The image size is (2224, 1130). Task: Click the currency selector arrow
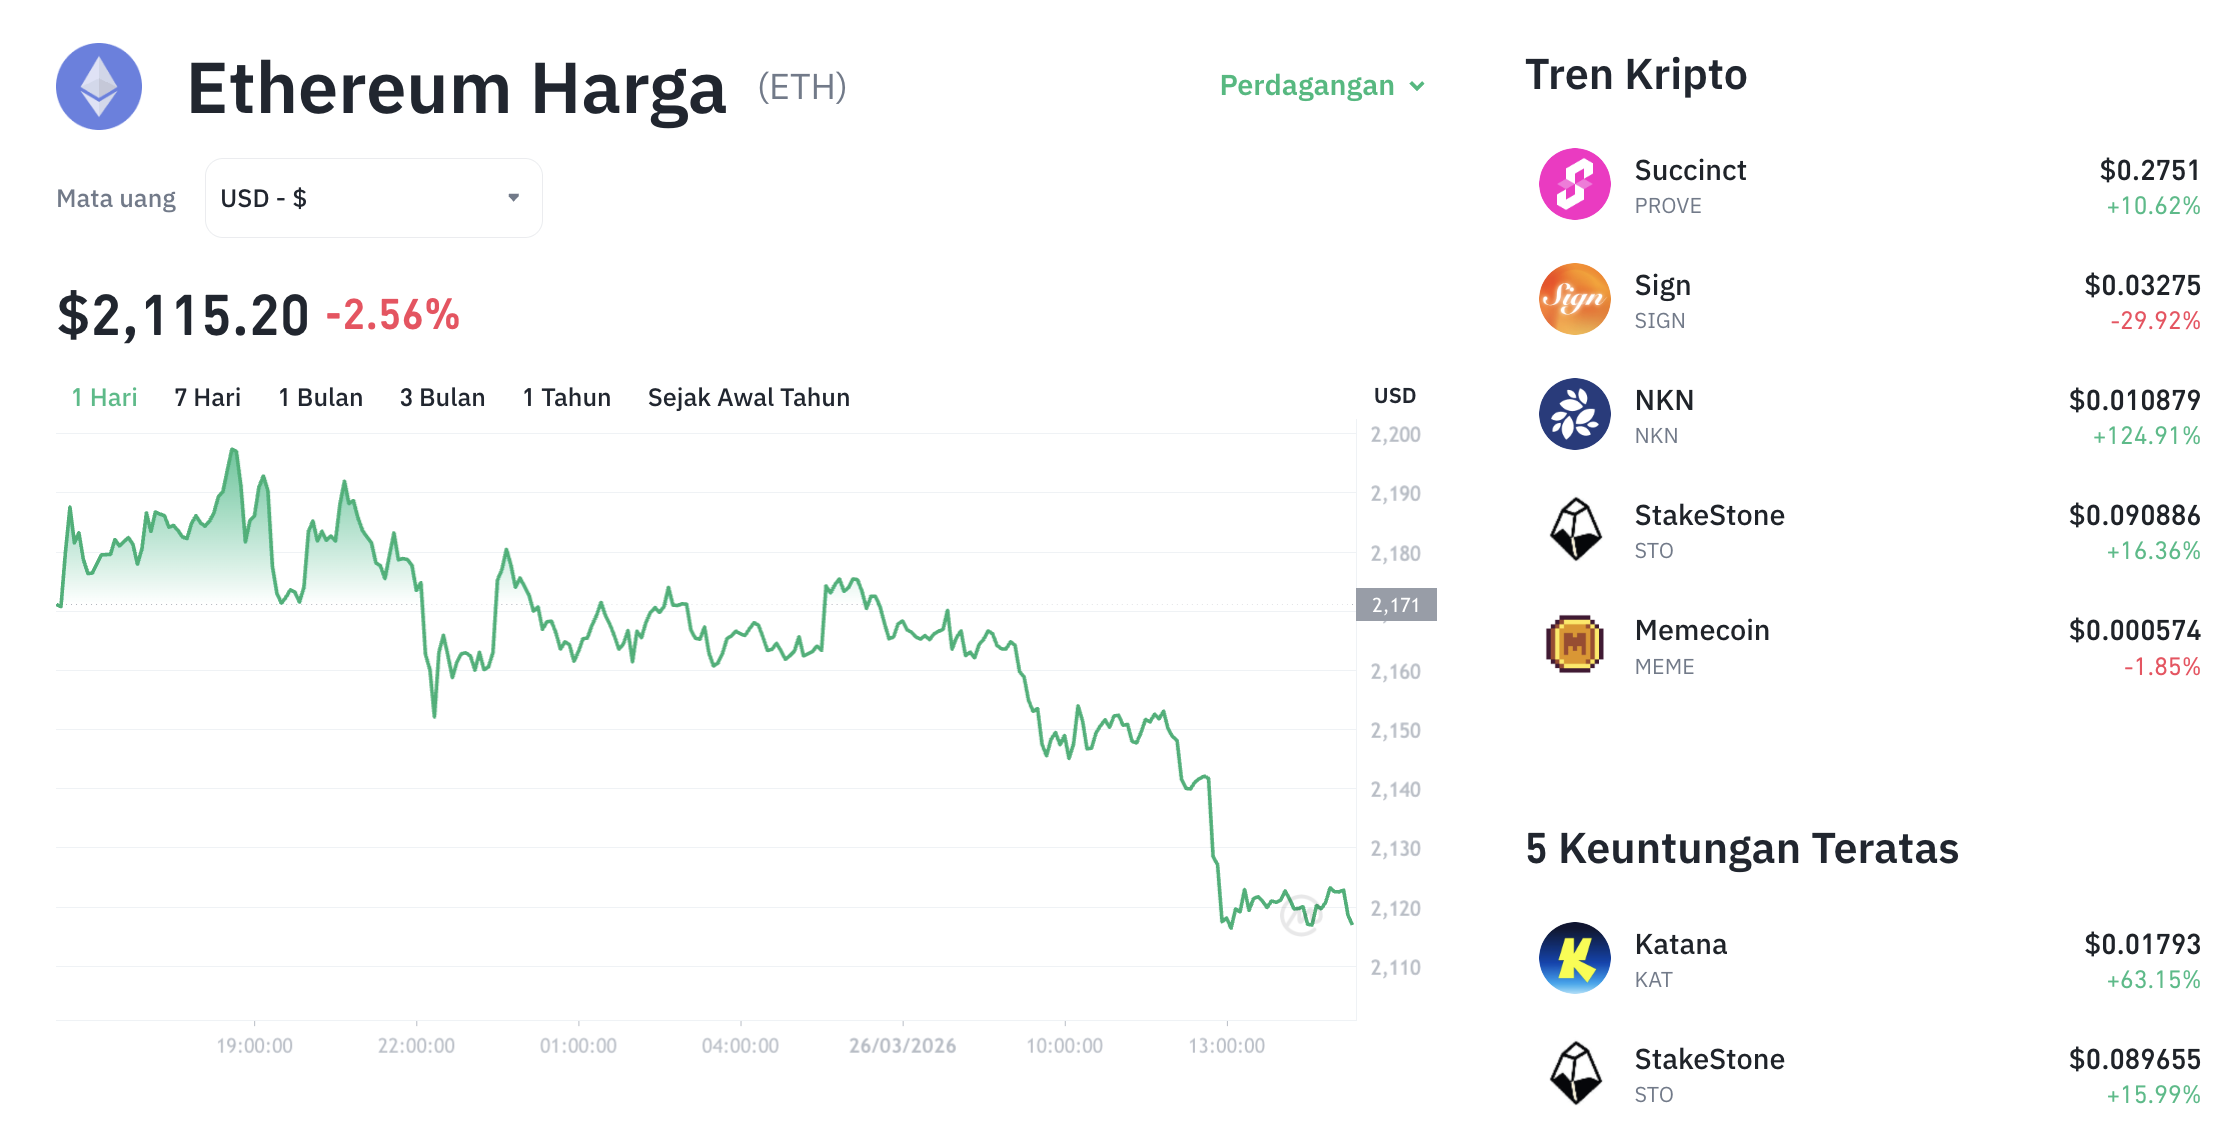click(512, 197)
